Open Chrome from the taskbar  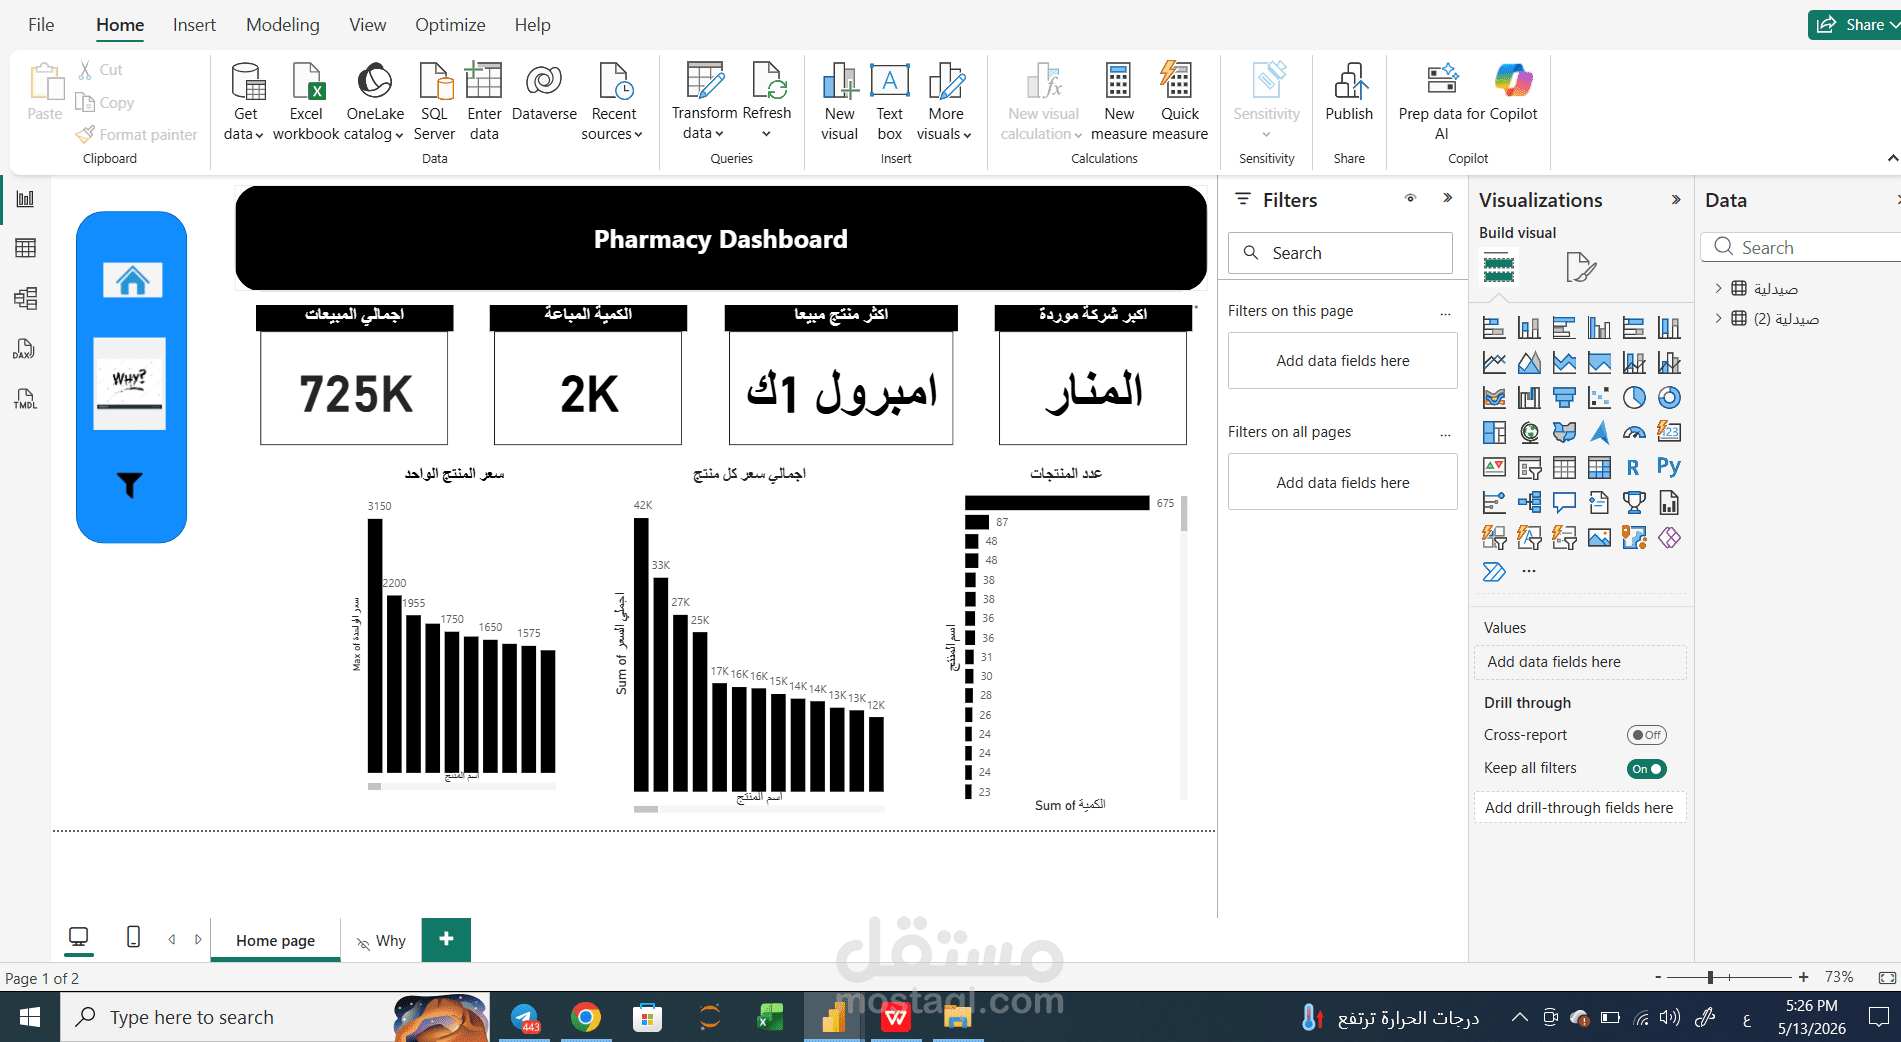586,1017
